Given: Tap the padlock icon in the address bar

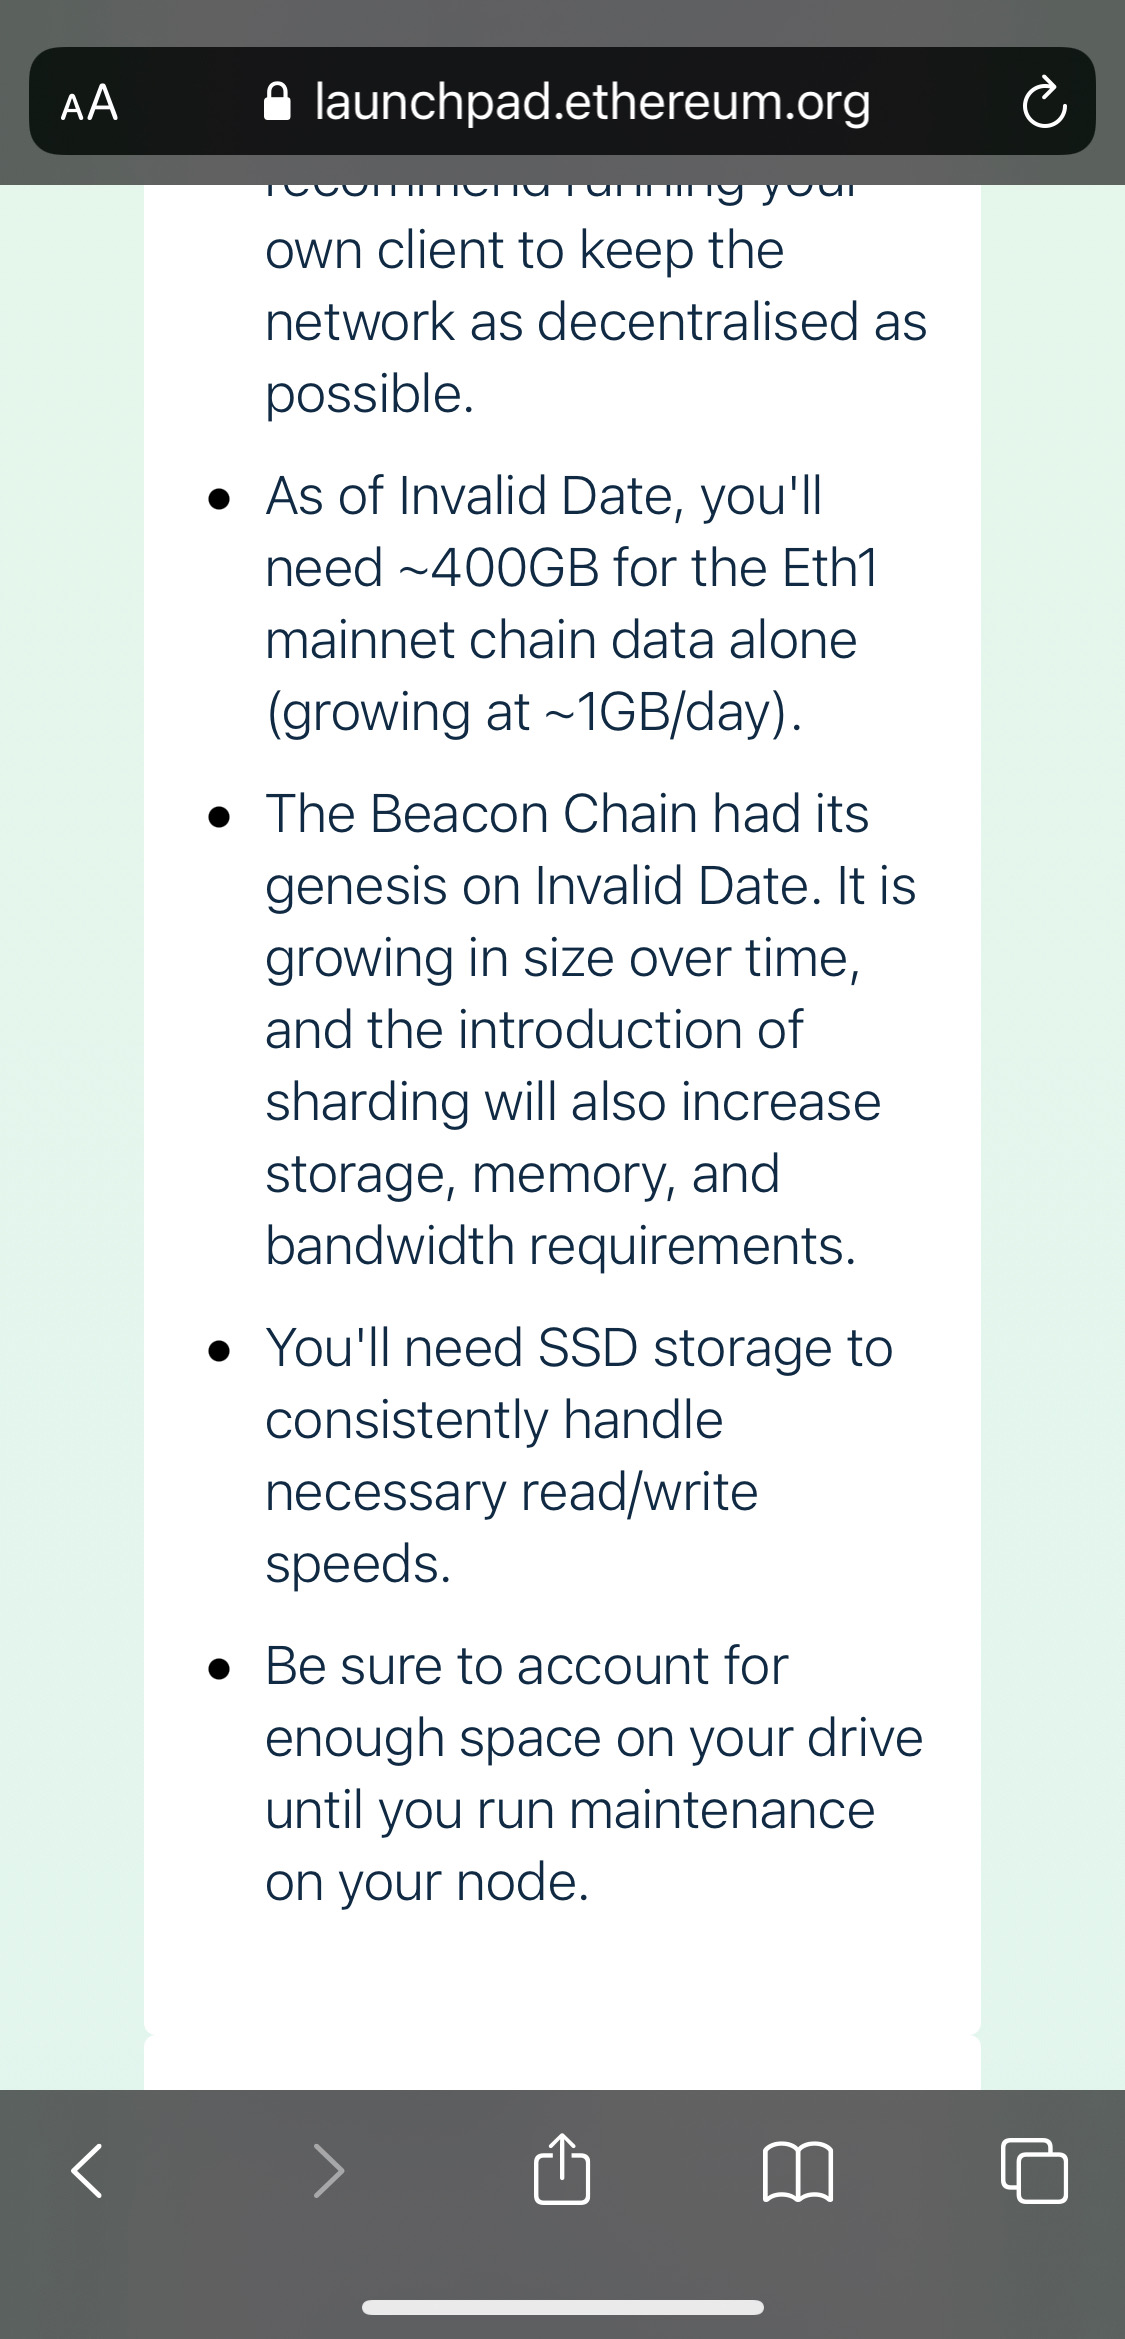Looking at the screenshot, I should click(x=278, y=100).
